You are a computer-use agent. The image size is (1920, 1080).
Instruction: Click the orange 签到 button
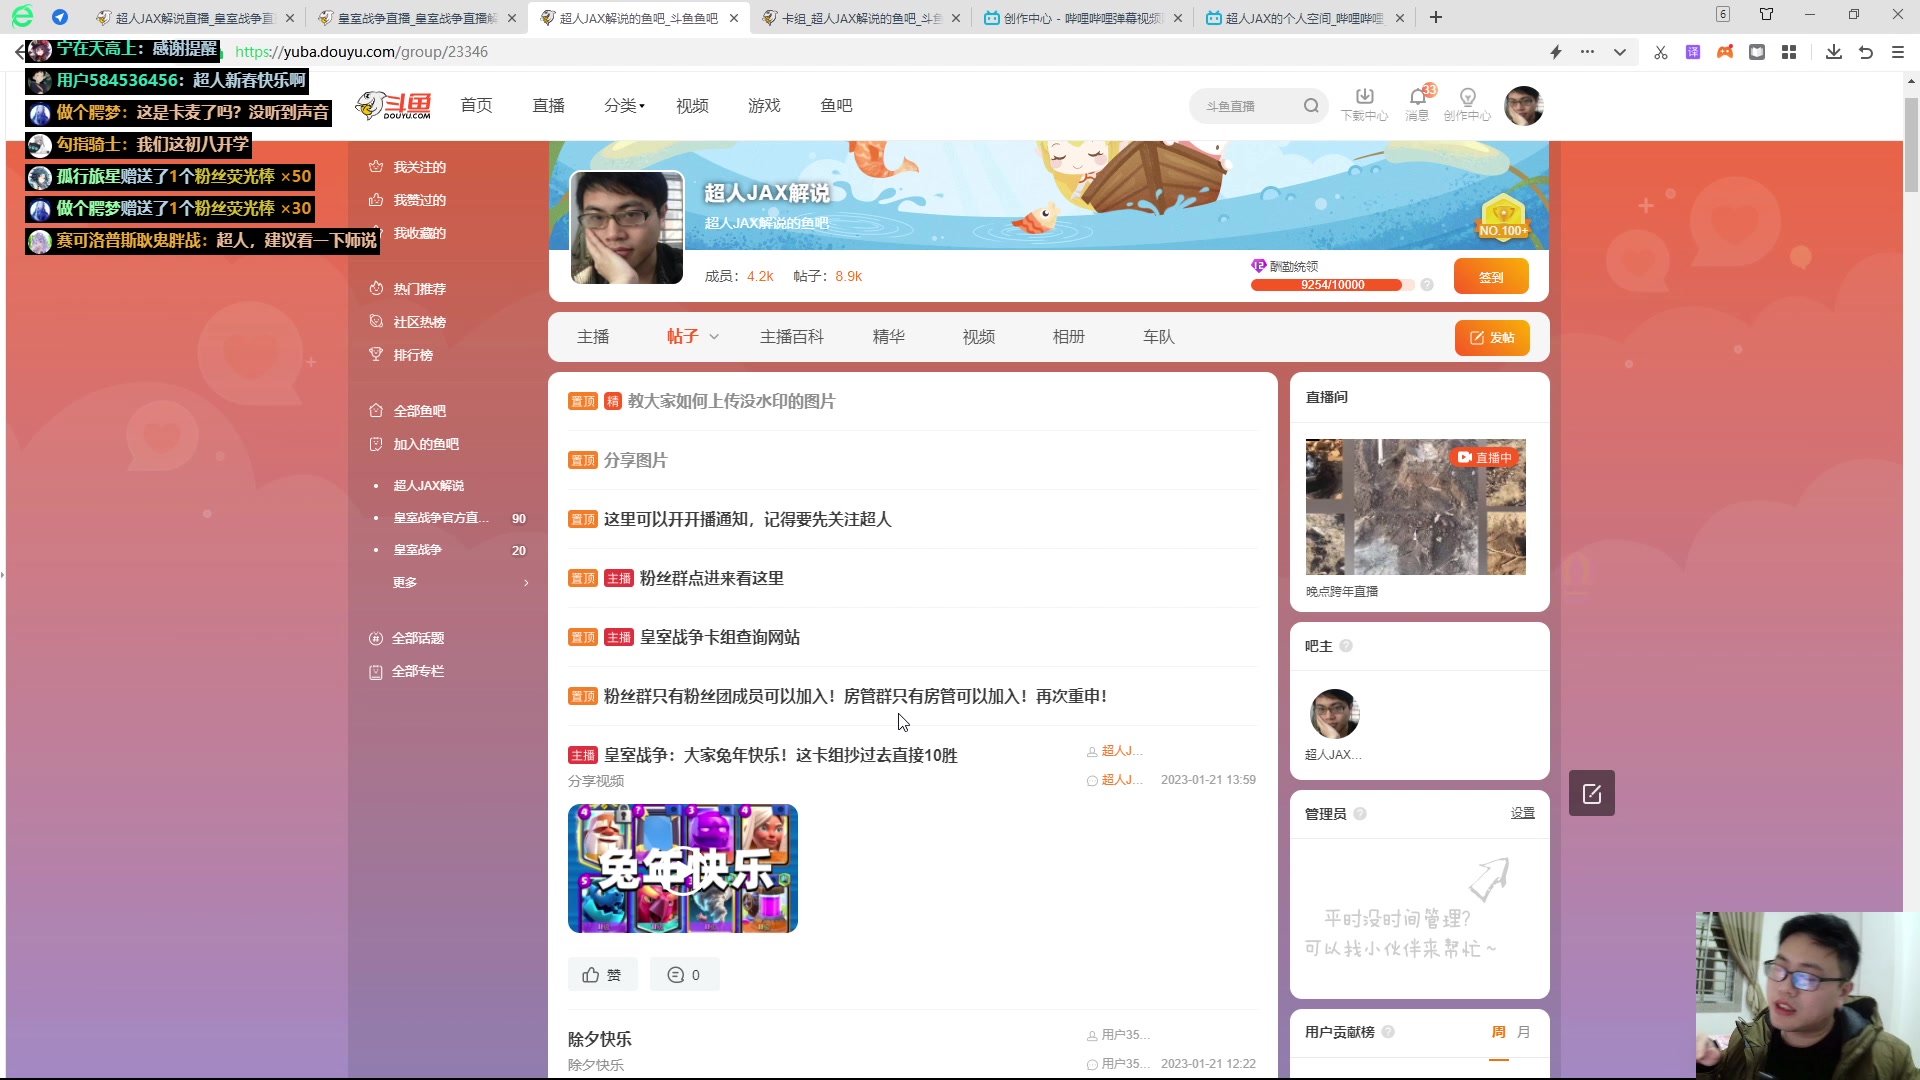click(x=1491, y=277)
